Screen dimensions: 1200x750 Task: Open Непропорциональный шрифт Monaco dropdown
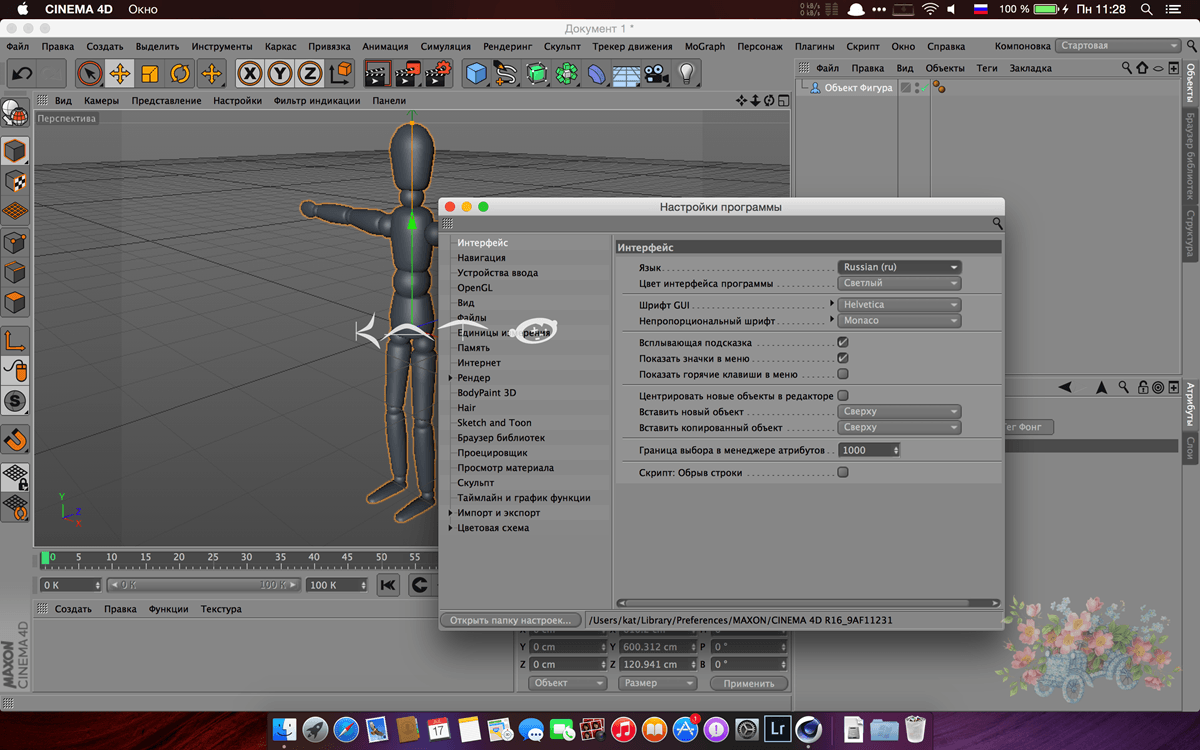tap(900, 320)
